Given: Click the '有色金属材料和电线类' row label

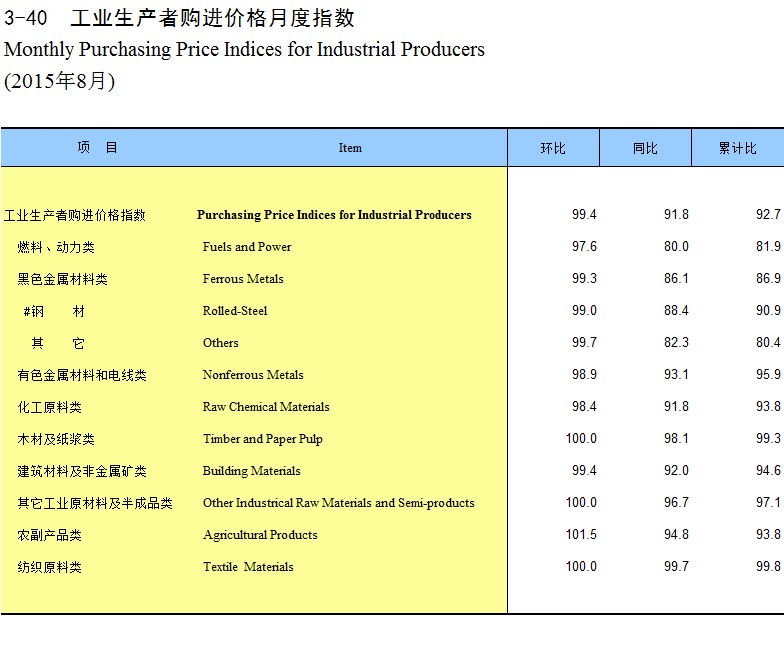Looking at the screenshot, I should pyautogui.click(x=82, y=375).
